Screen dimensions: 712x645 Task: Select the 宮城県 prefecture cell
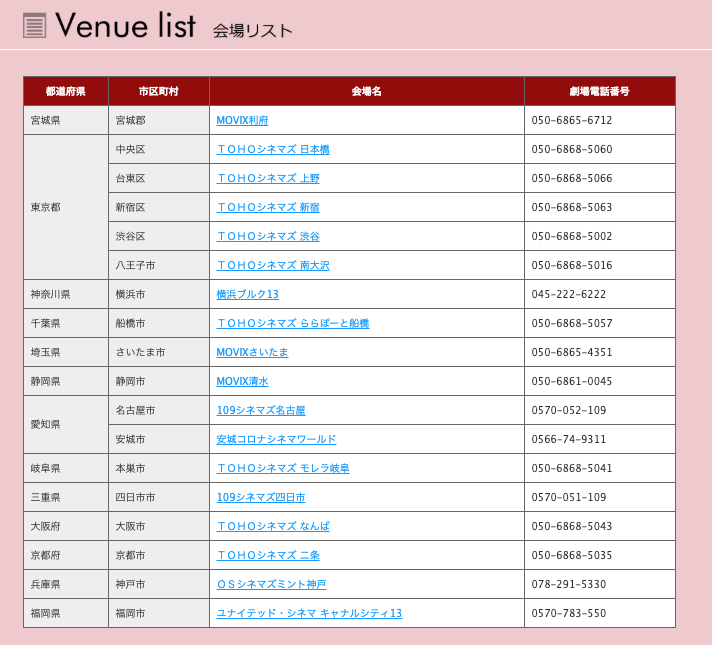point(66,120)
